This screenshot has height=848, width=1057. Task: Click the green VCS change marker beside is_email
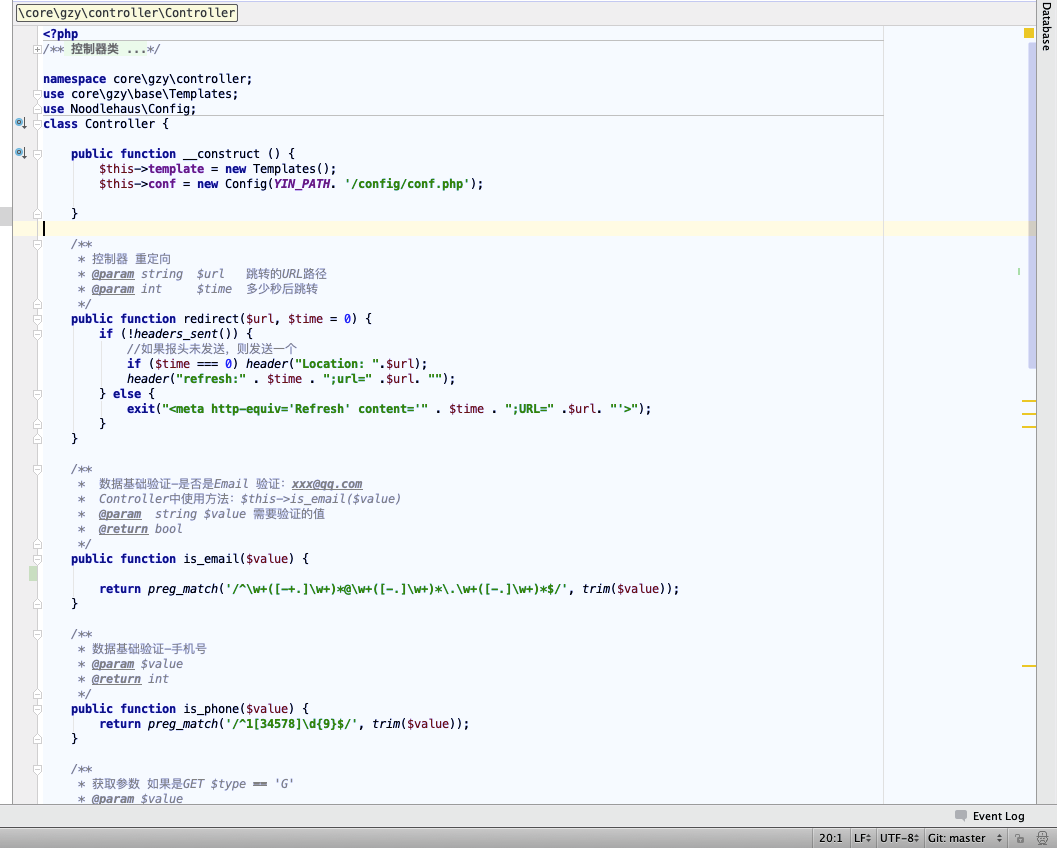(33, 574)
